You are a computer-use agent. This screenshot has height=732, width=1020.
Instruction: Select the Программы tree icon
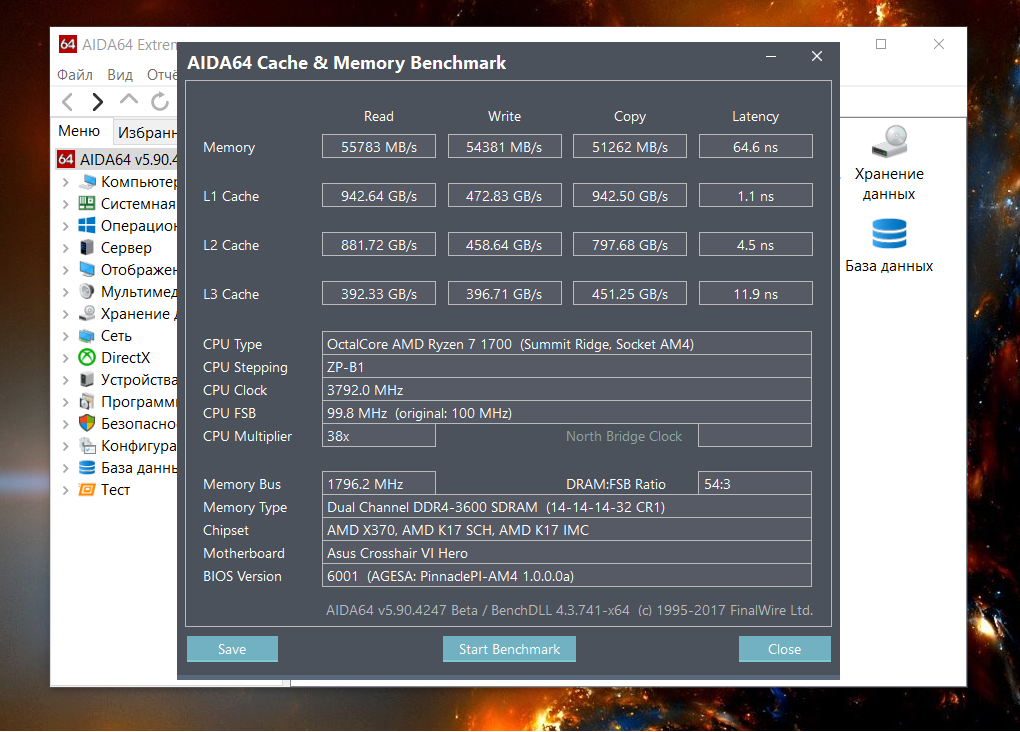tap(87, 401)
